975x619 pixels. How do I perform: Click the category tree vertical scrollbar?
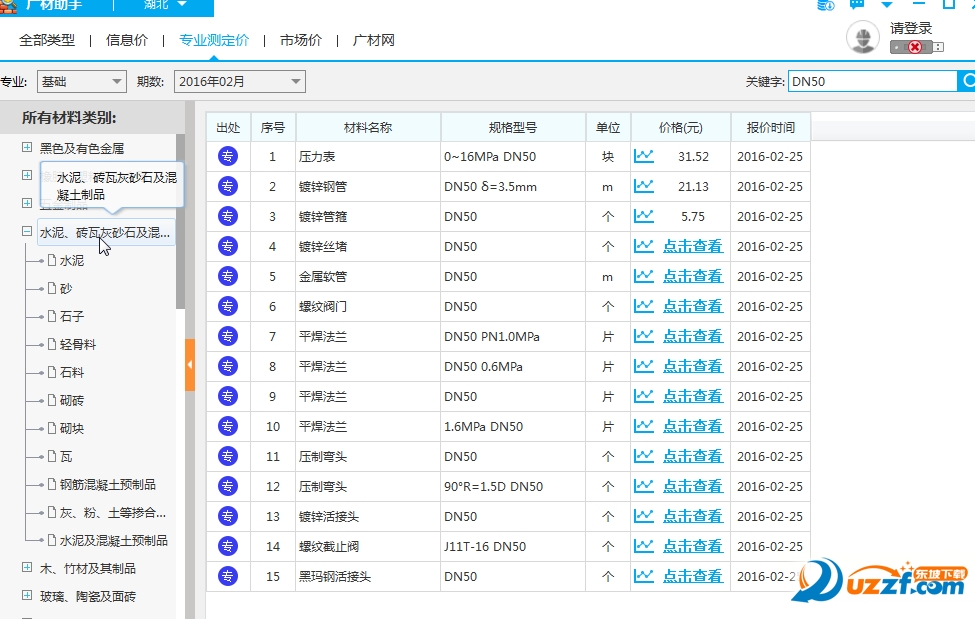click(x=180, y=222)
